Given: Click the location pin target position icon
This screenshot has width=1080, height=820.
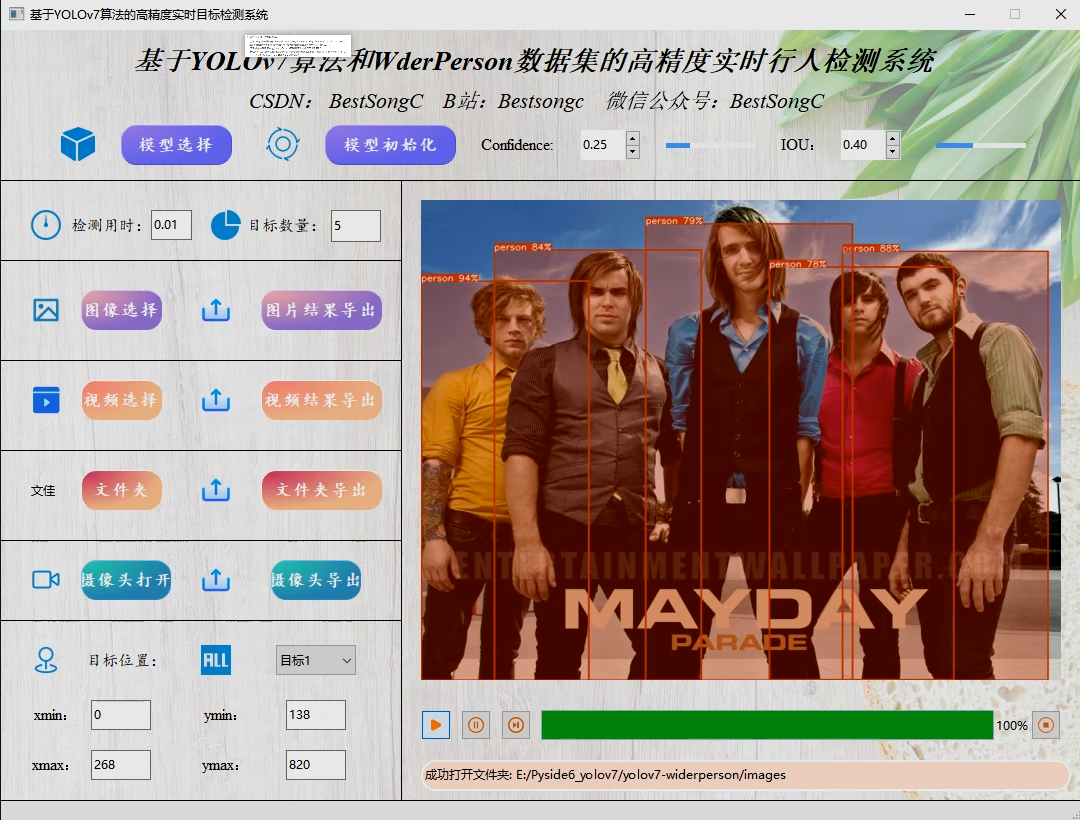Looking at the screenshot, I should 46,660.
